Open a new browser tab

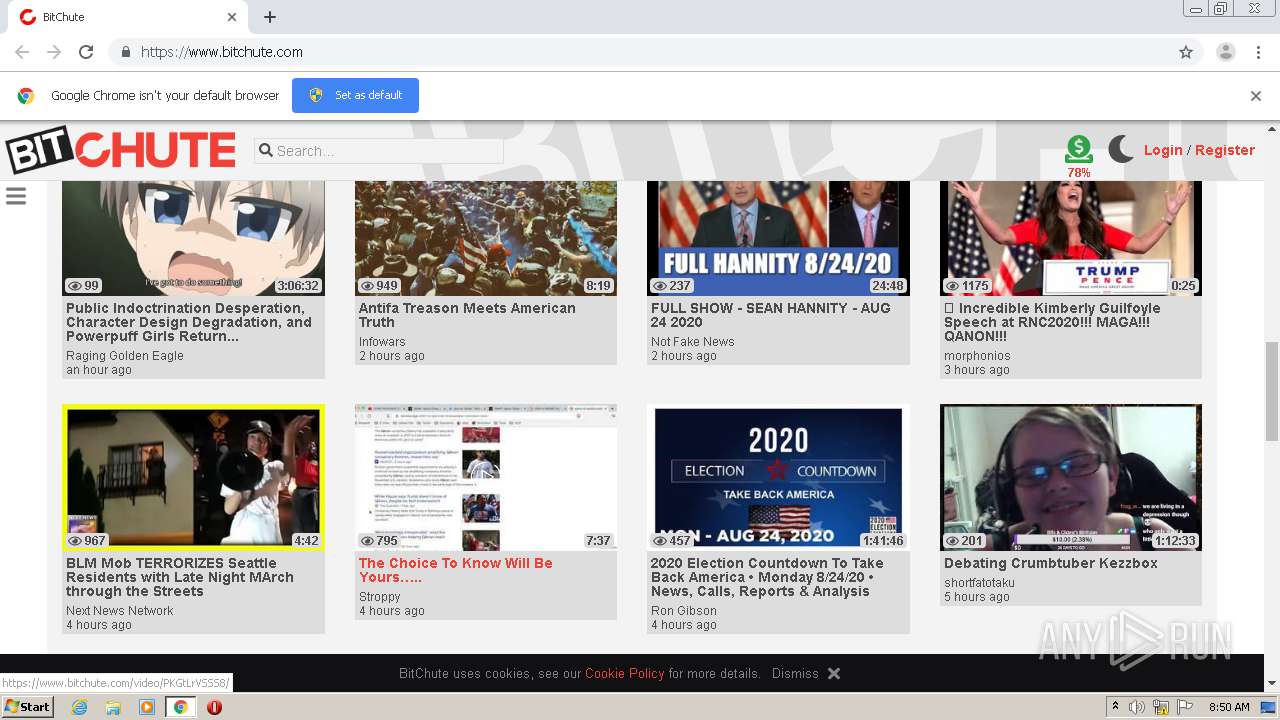pyautogui.click(x=270, y=17)
